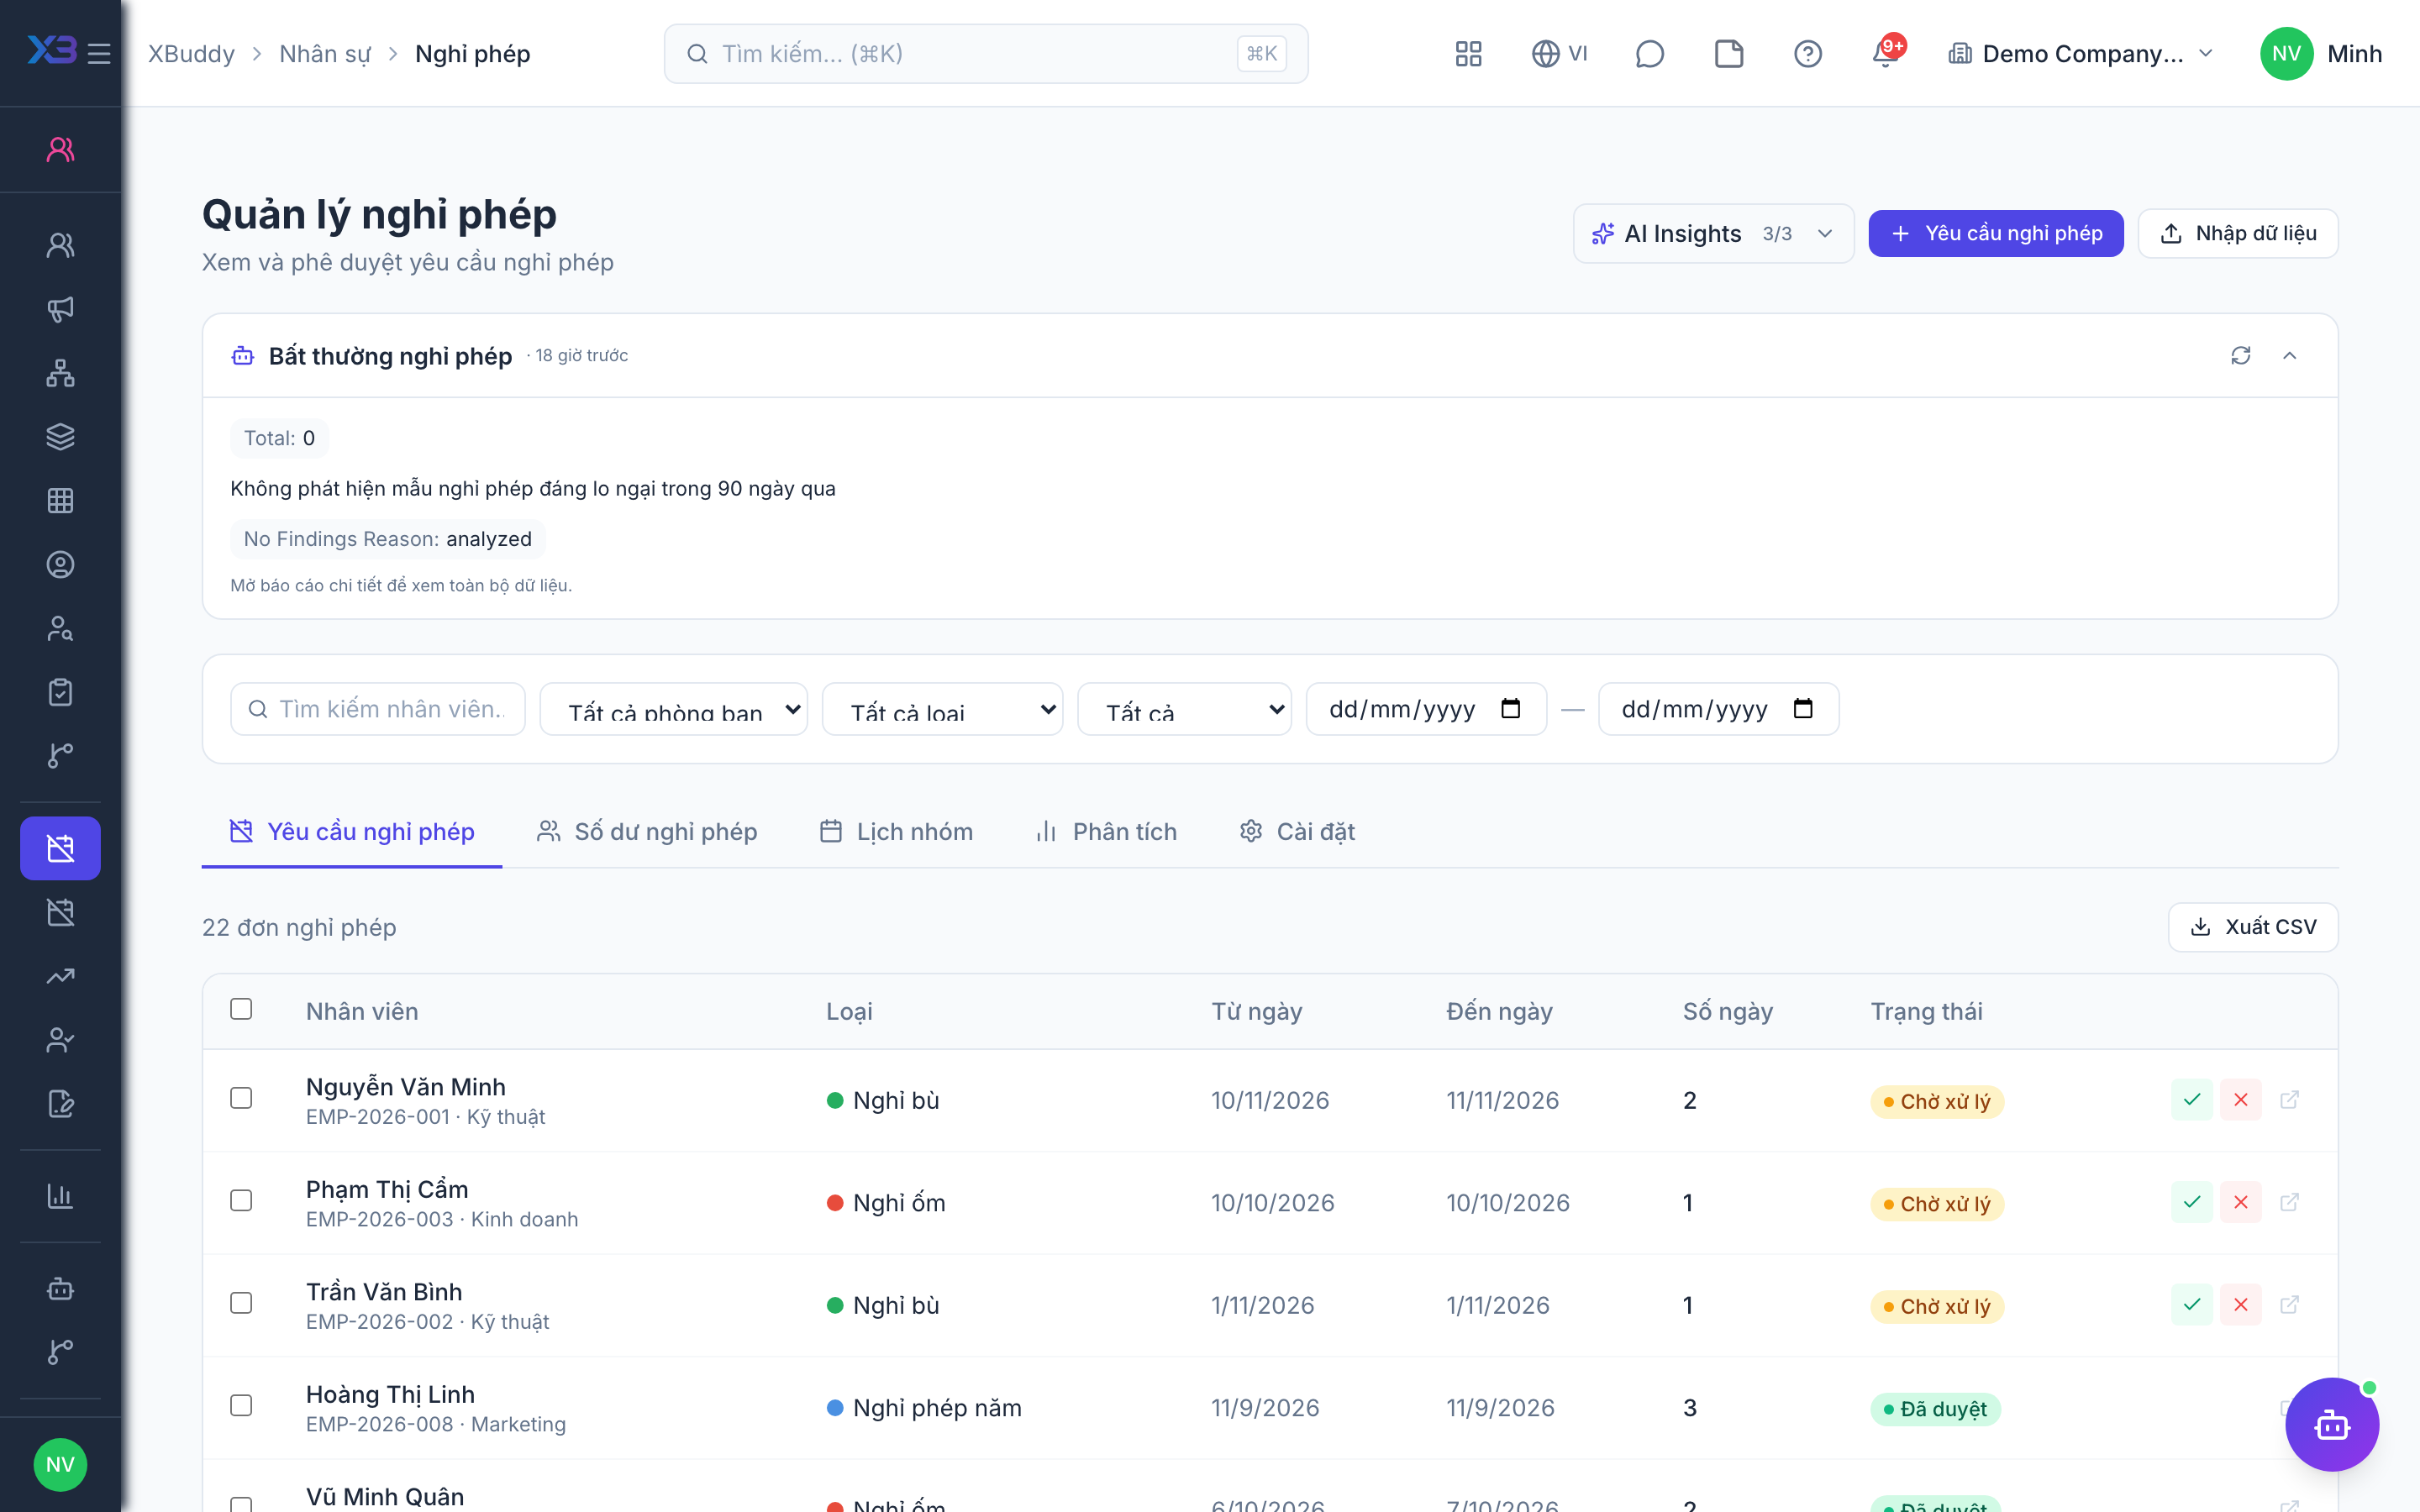This screenshot has width=2420, height=1512.
Task: Approve Nguyễn Văn Minh's leave request
Action: point(2191,1100)
